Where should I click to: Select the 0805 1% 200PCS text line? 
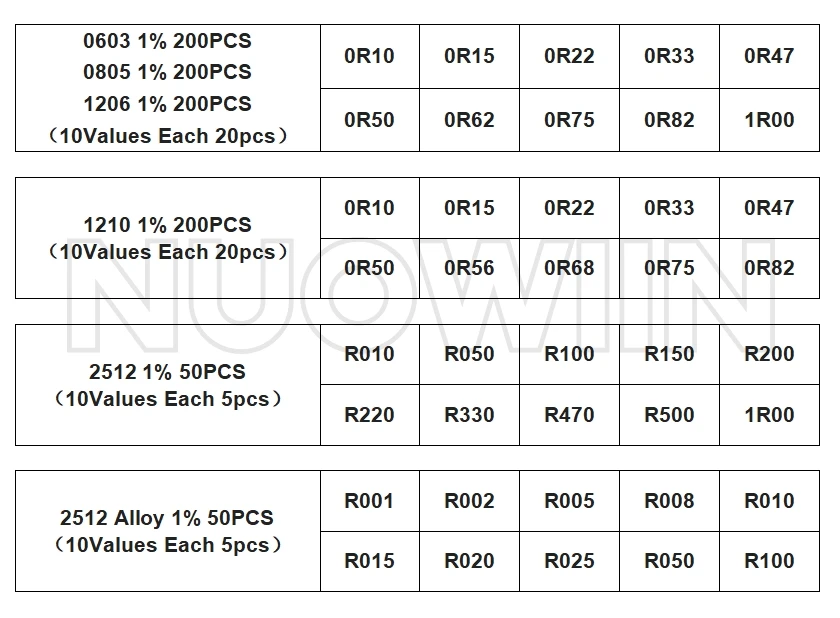point(167,72)
